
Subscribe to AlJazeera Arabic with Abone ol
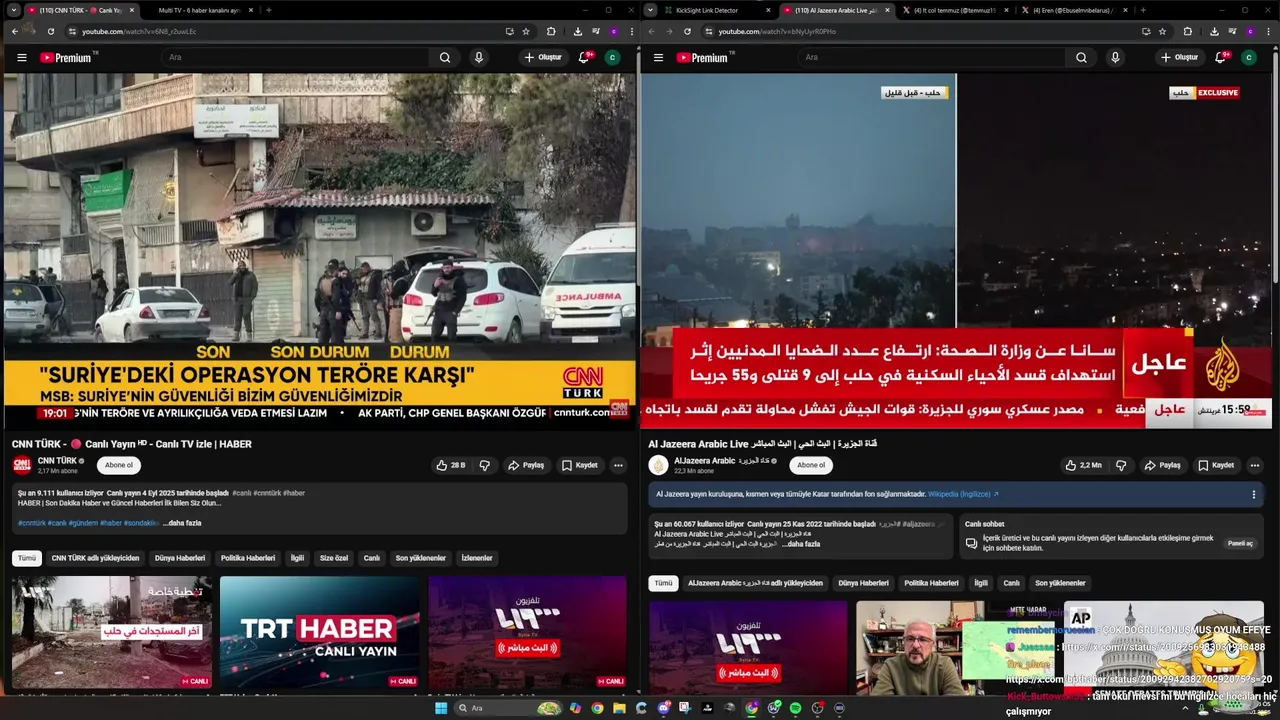coord(811,465)
